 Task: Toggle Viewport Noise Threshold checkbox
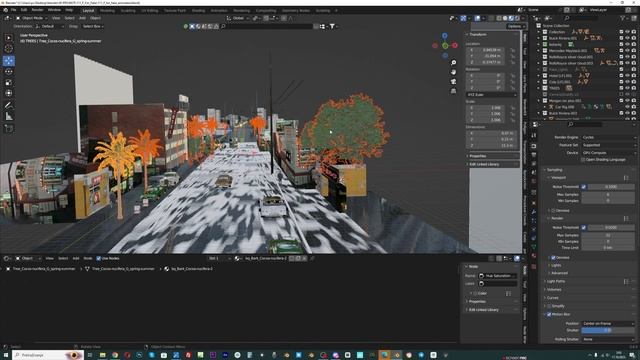(x=584, y=187)
